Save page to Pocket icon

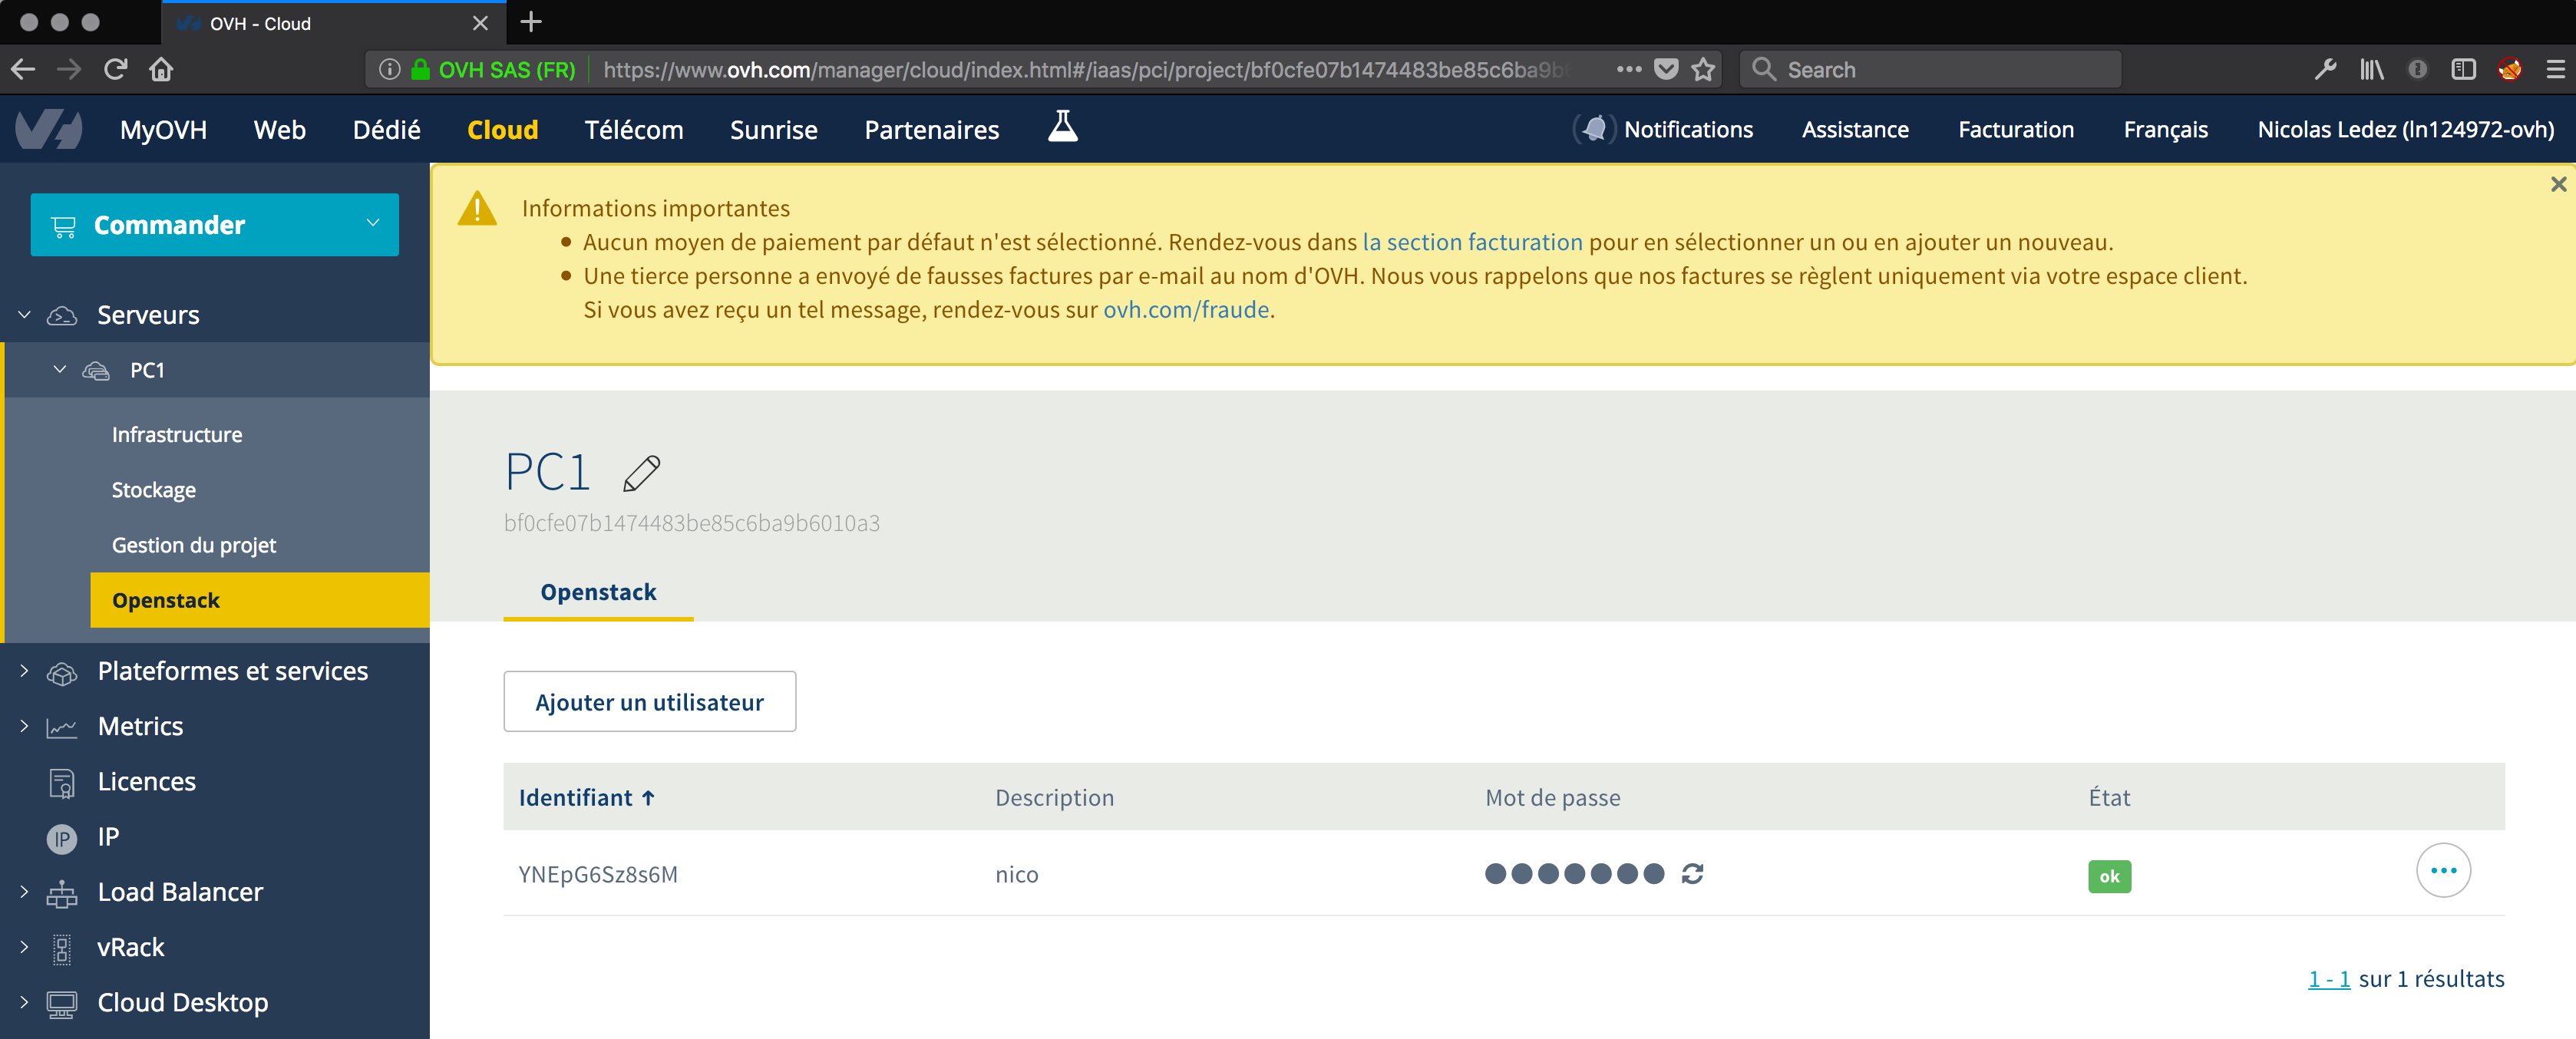pyautogui.click(x=1666, y=69)
